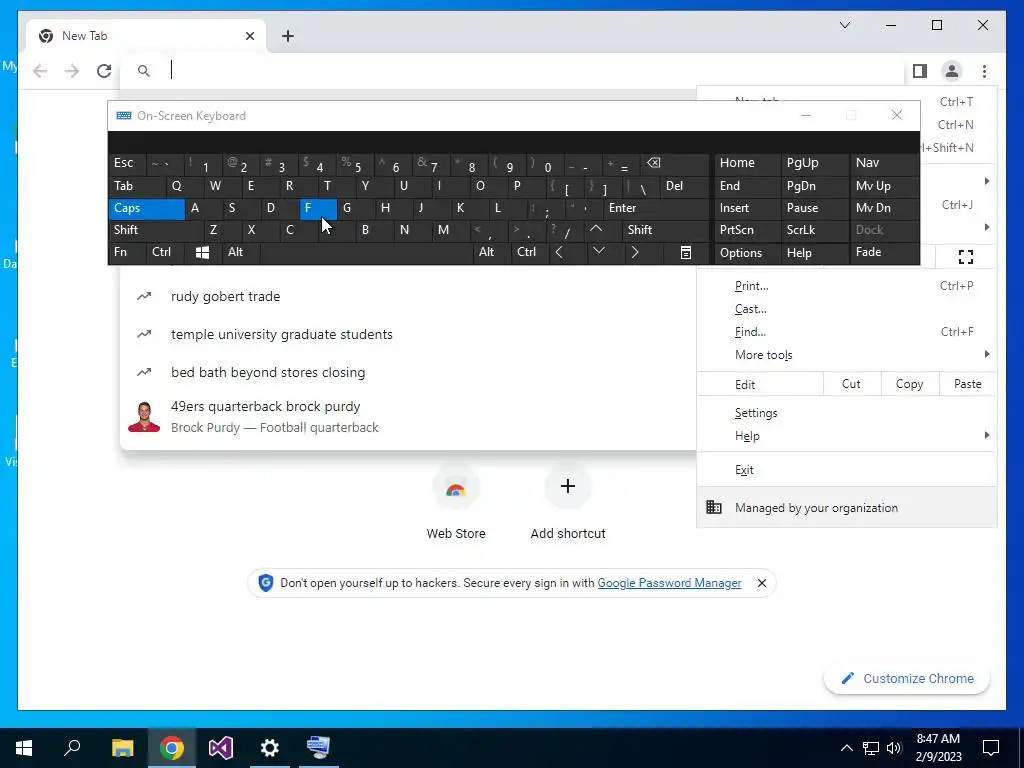Select Find... in Chrome menu
This screenshot has width=1024, height=768.
tap(846, 332)
